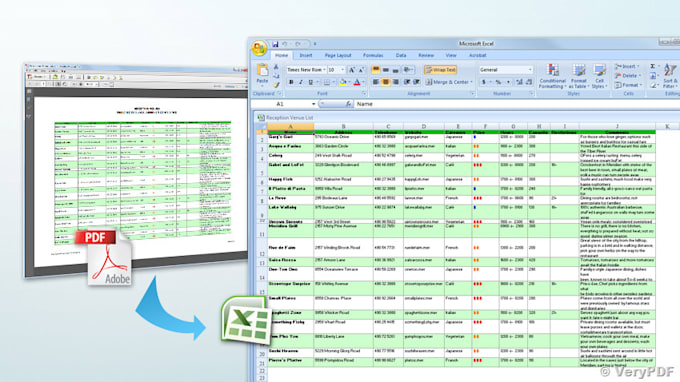
Task: Click Format in the Cells group
Action: pyautogui.click(x=628, y=85)
